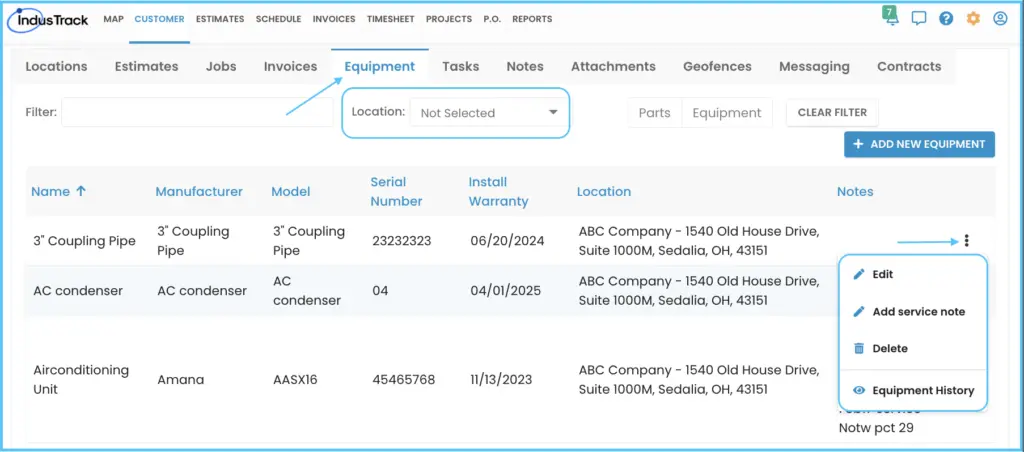The width and height of the screenshot is (1024, 452).
Task: Open ESTIMATES in top navigation
Action: click(x=220, y=19)
